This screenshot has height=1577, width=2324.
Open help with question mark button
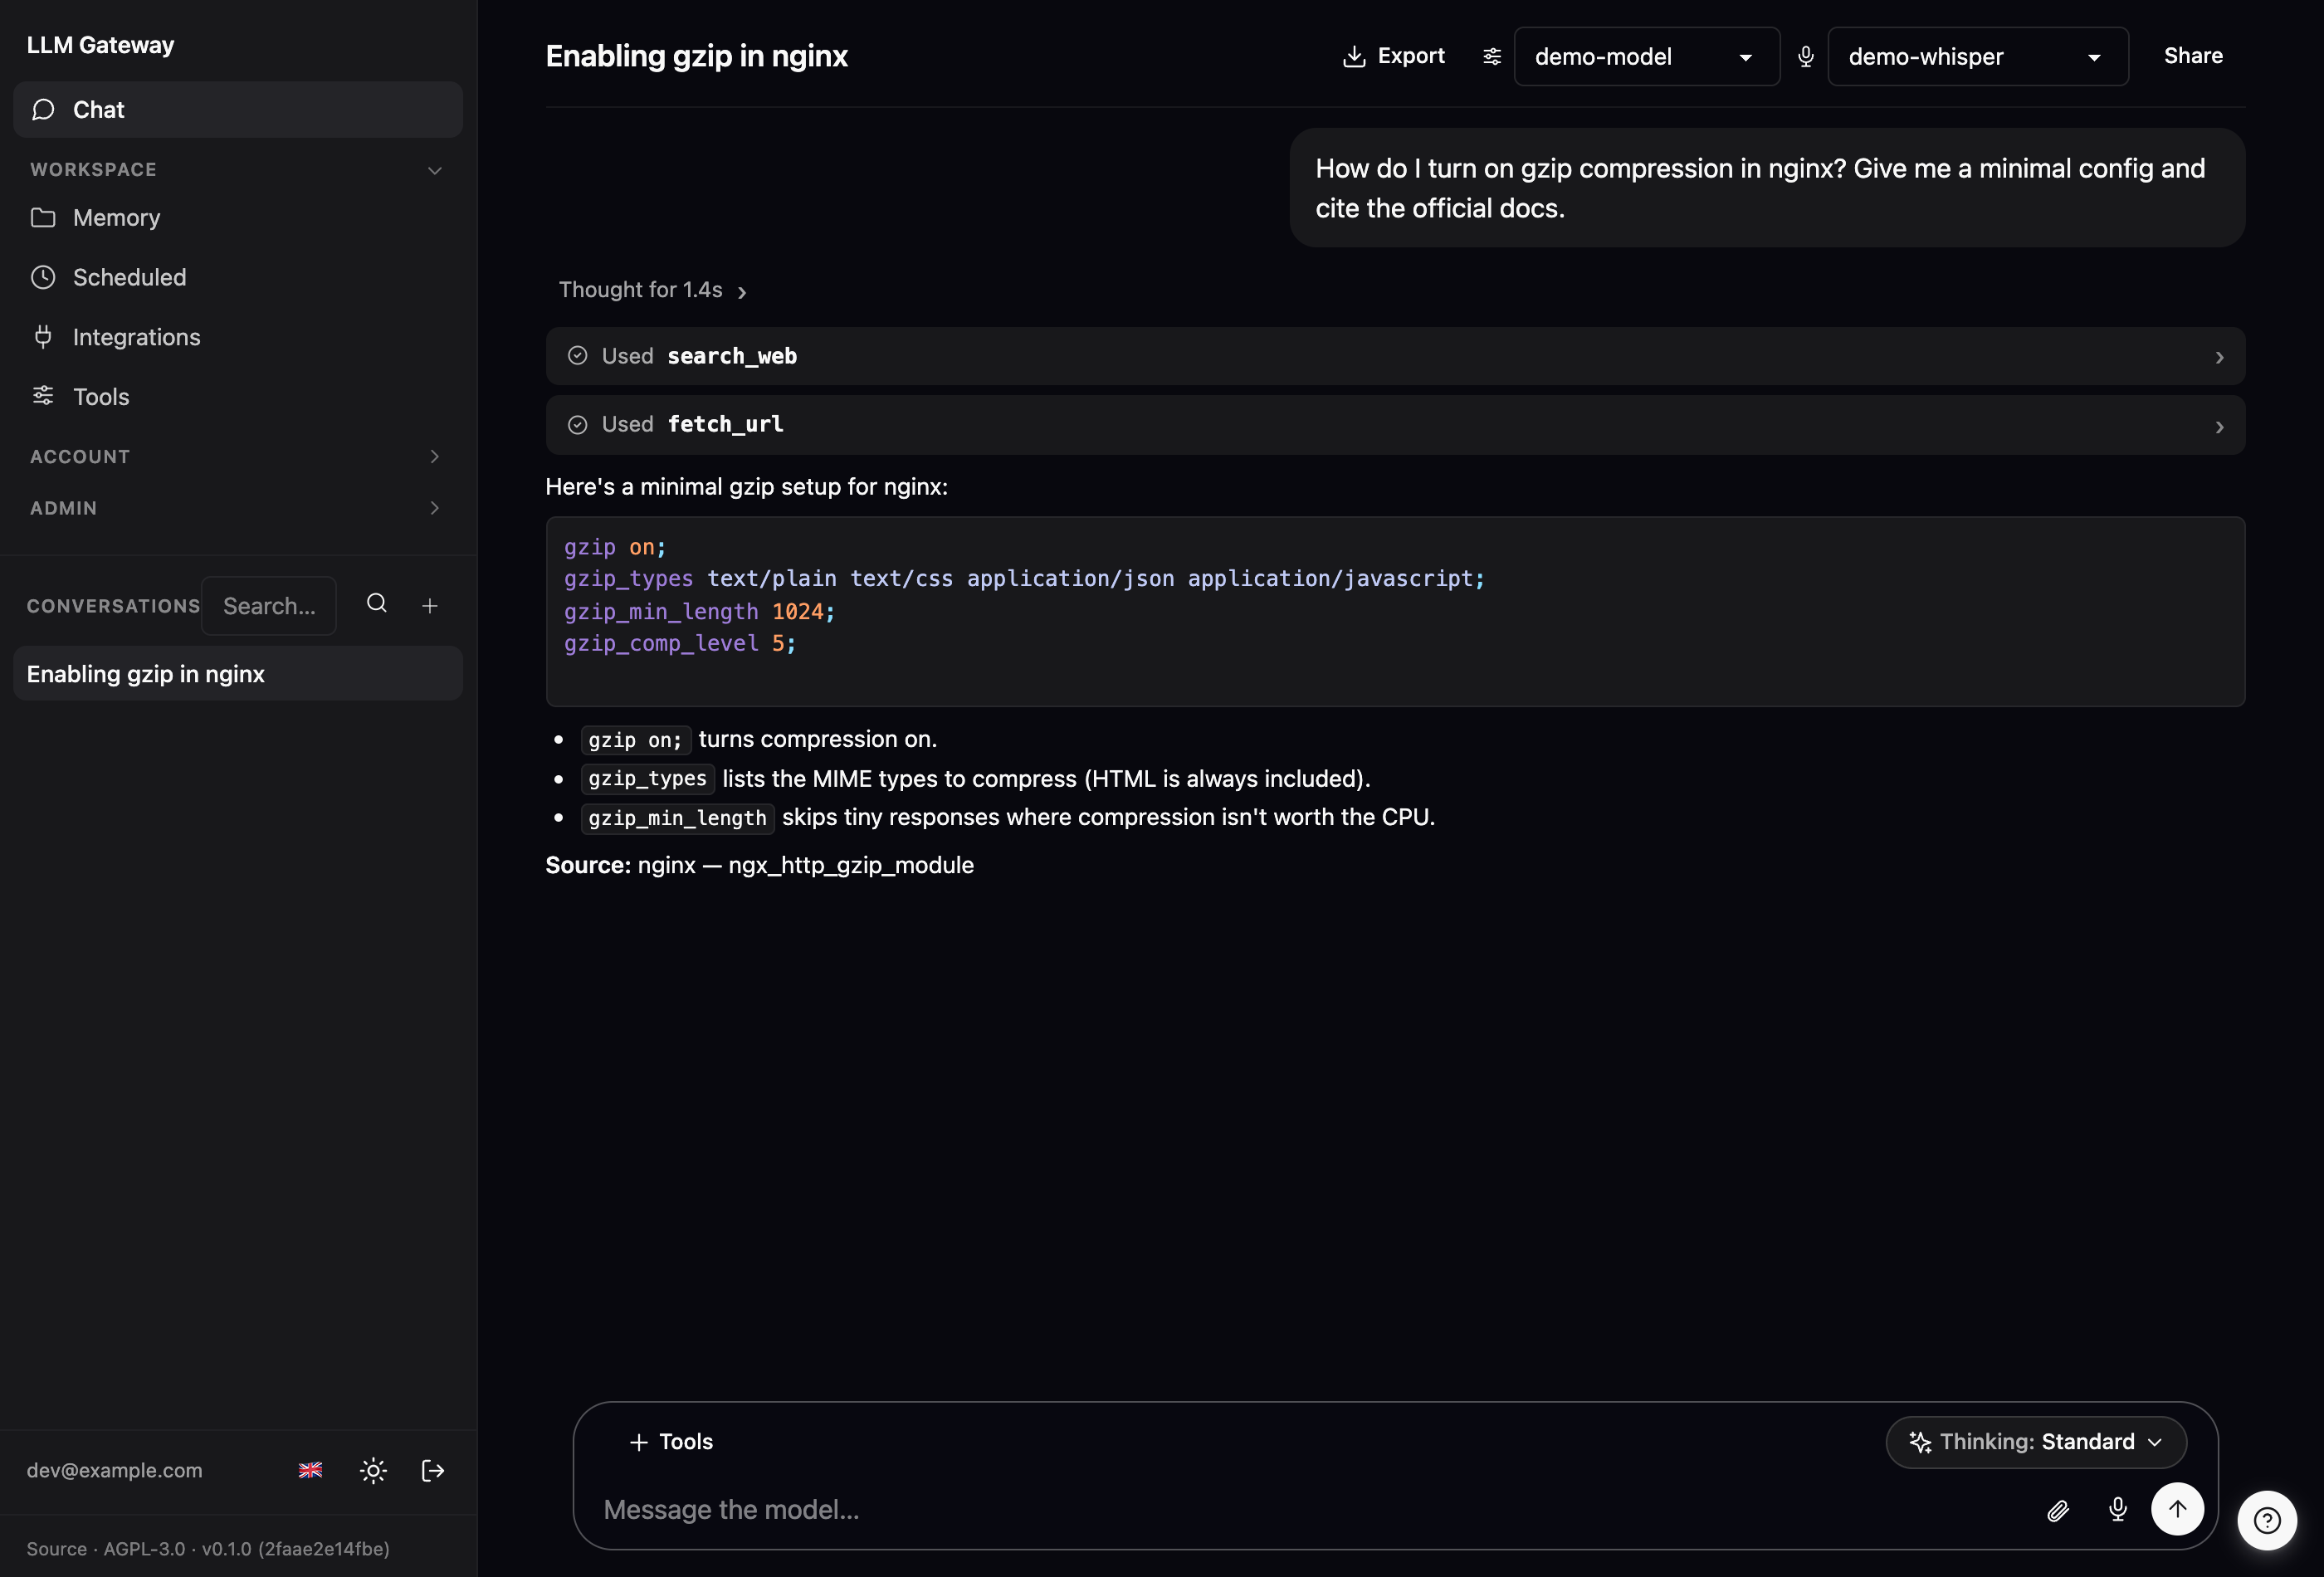point(2267,1520)
